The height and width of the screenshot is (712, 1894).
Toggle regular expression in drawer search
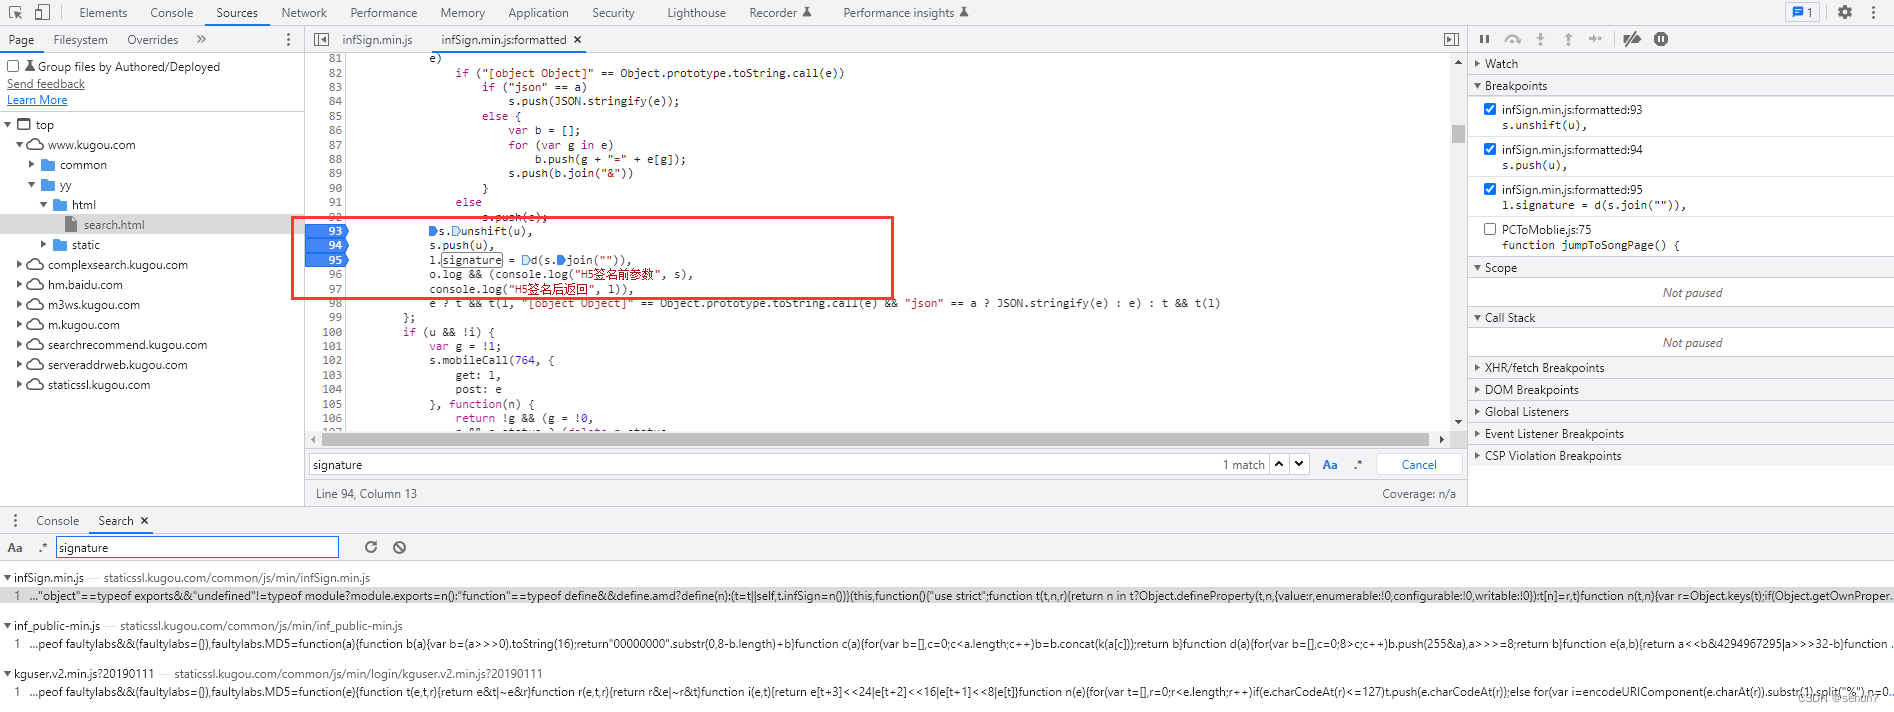coord(43,547)
